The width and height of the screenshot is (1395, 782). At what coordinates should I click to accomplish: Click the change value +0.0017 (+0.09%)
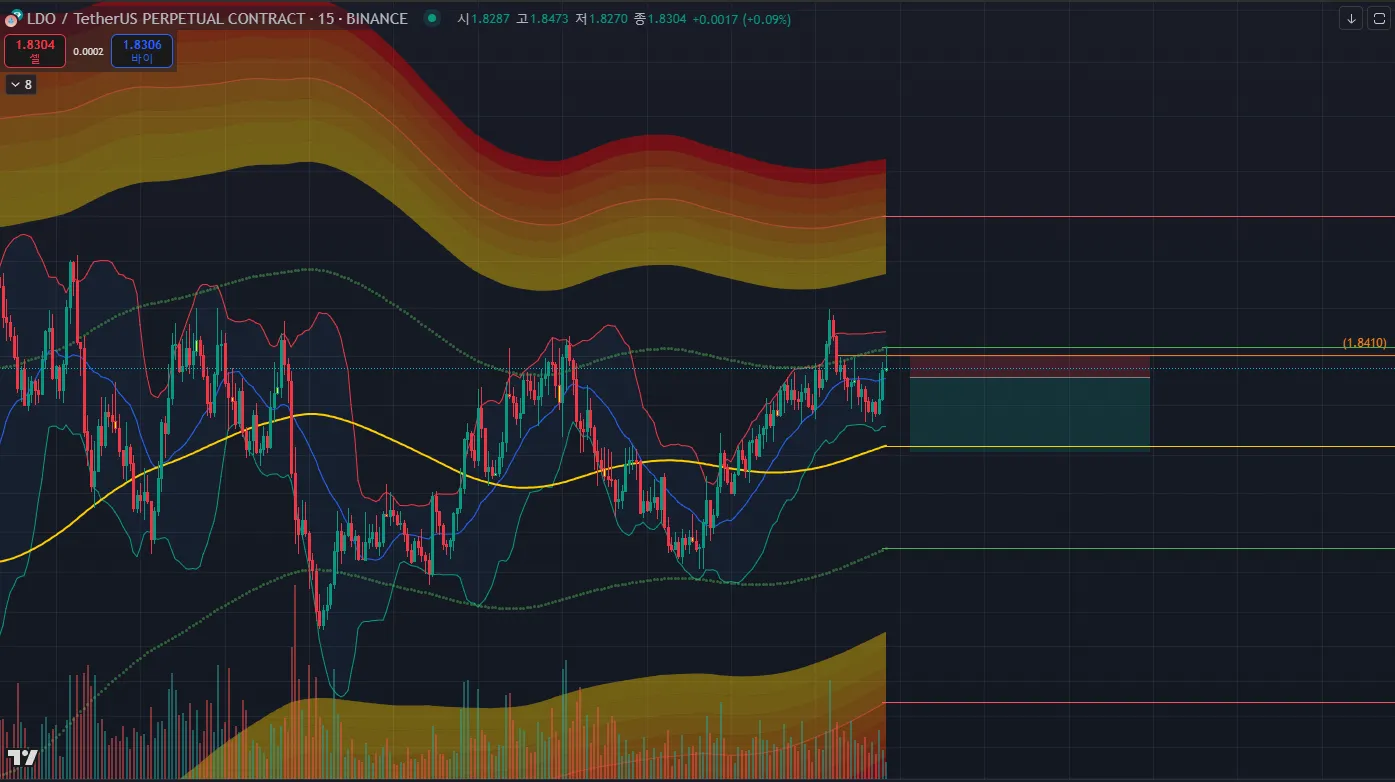pyautogui.click(x=742, y=18)
